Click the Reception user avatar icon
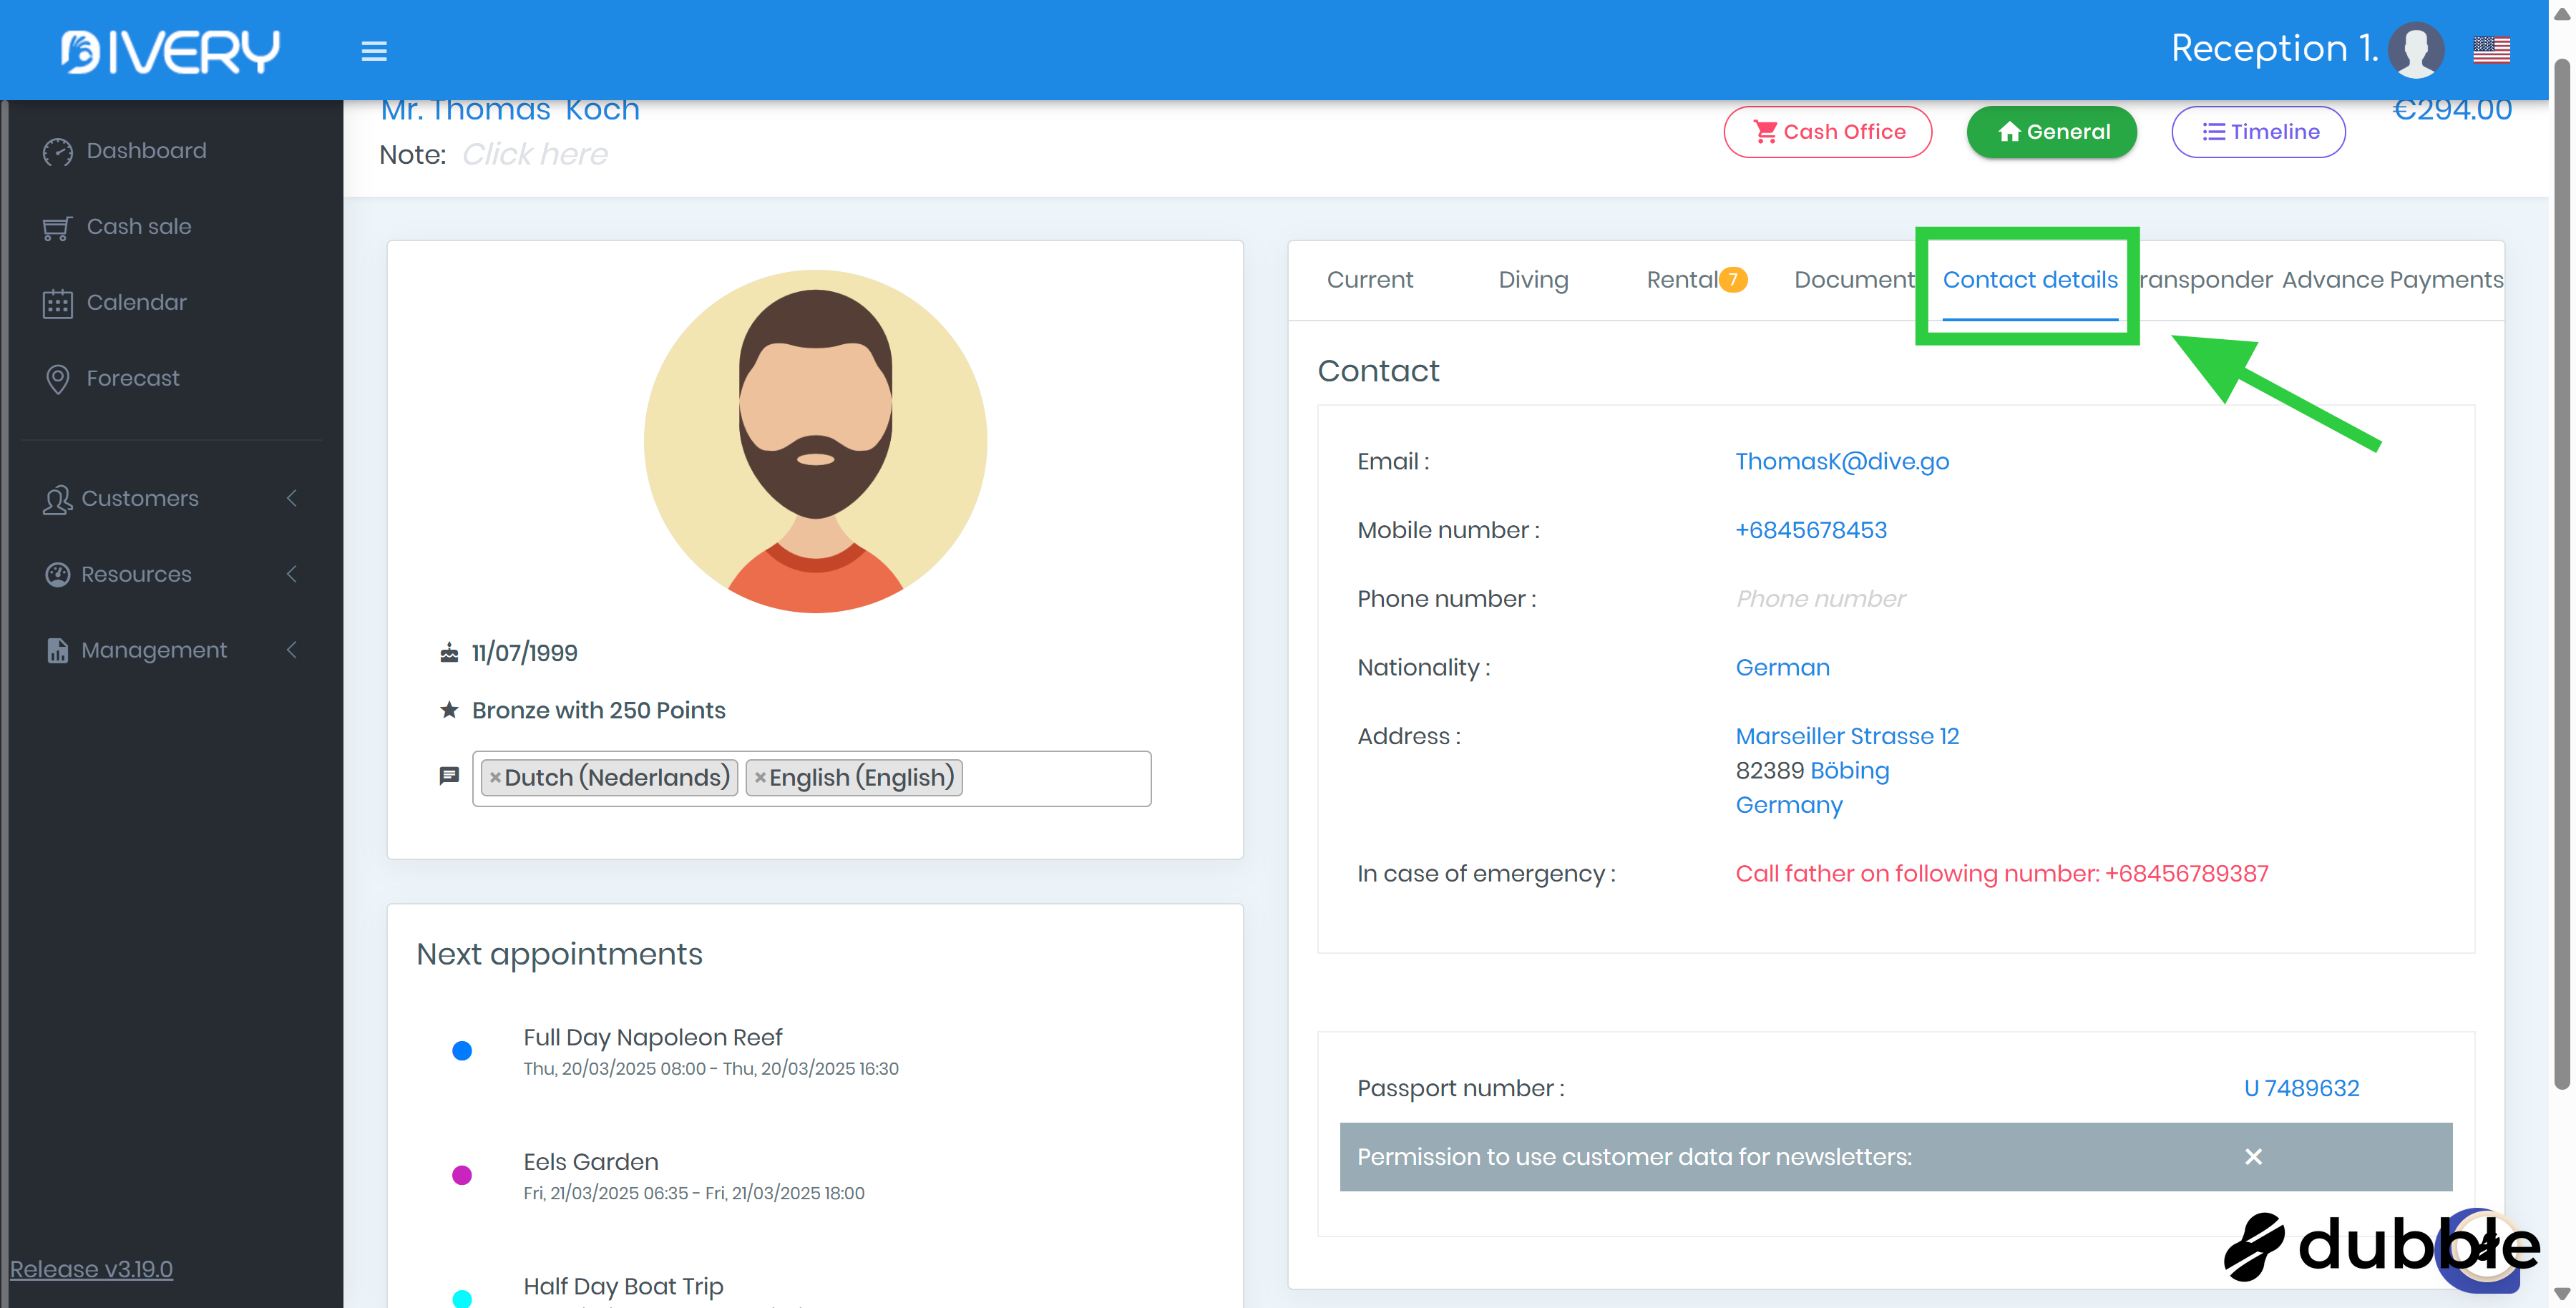Image resolution: width=2576 pixels, height=1308 pixels. point(2416,49)
